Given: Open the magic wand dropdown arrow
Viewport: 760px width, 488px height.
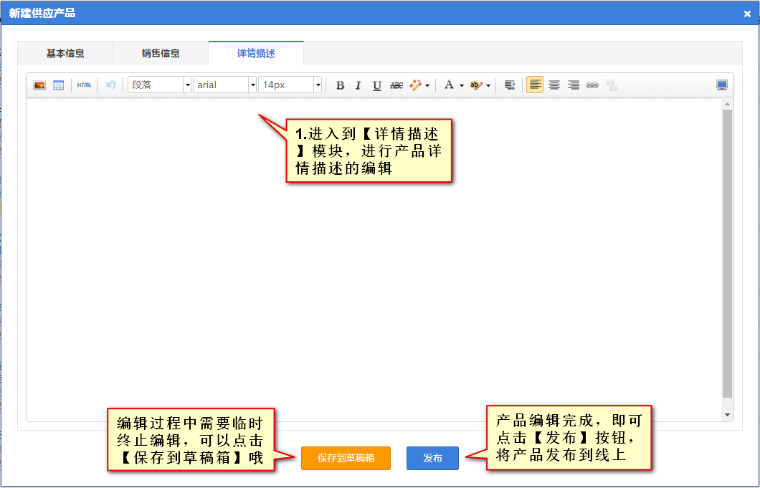Looking at the screenshot, I should tap(427, 86).
